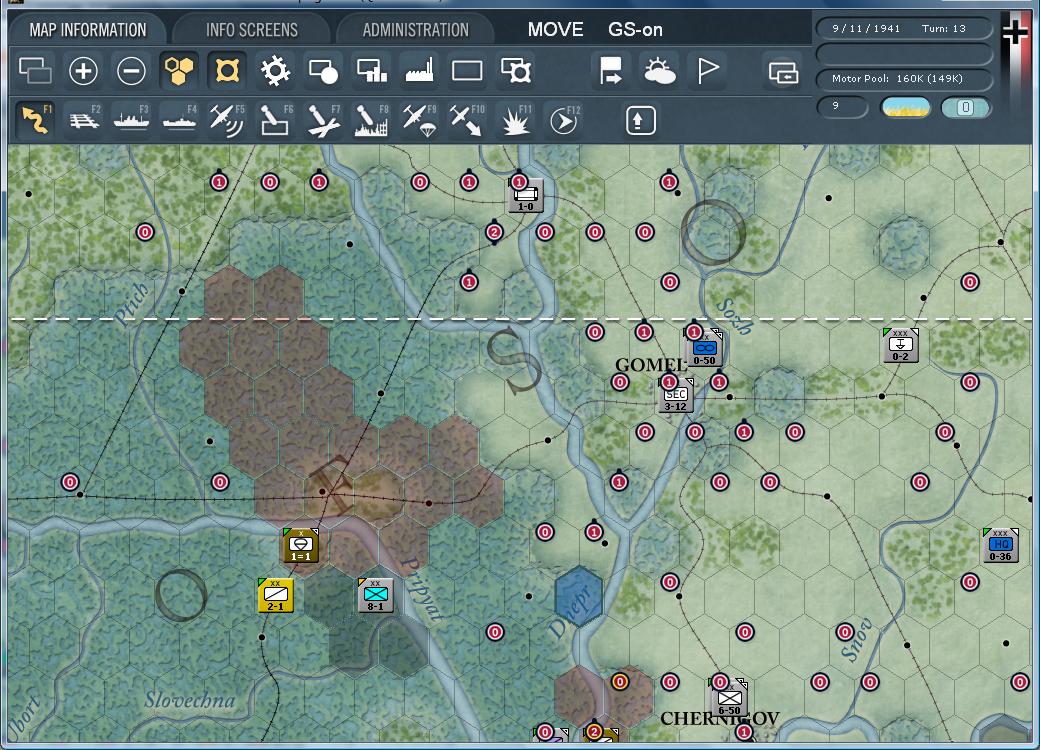Zoom in on the map

83,70
